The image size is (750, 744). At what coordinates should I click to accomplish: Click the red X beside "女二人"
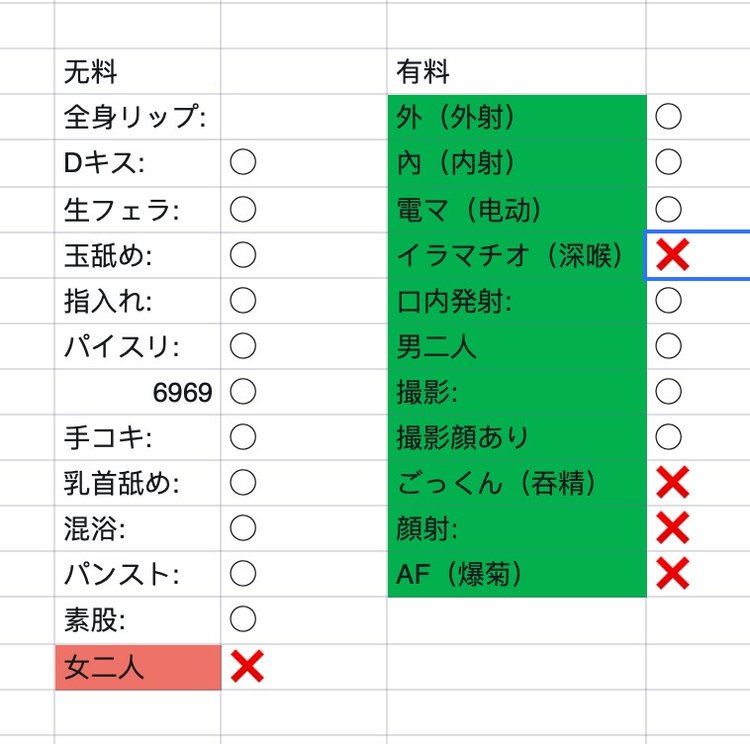[246, 667]
